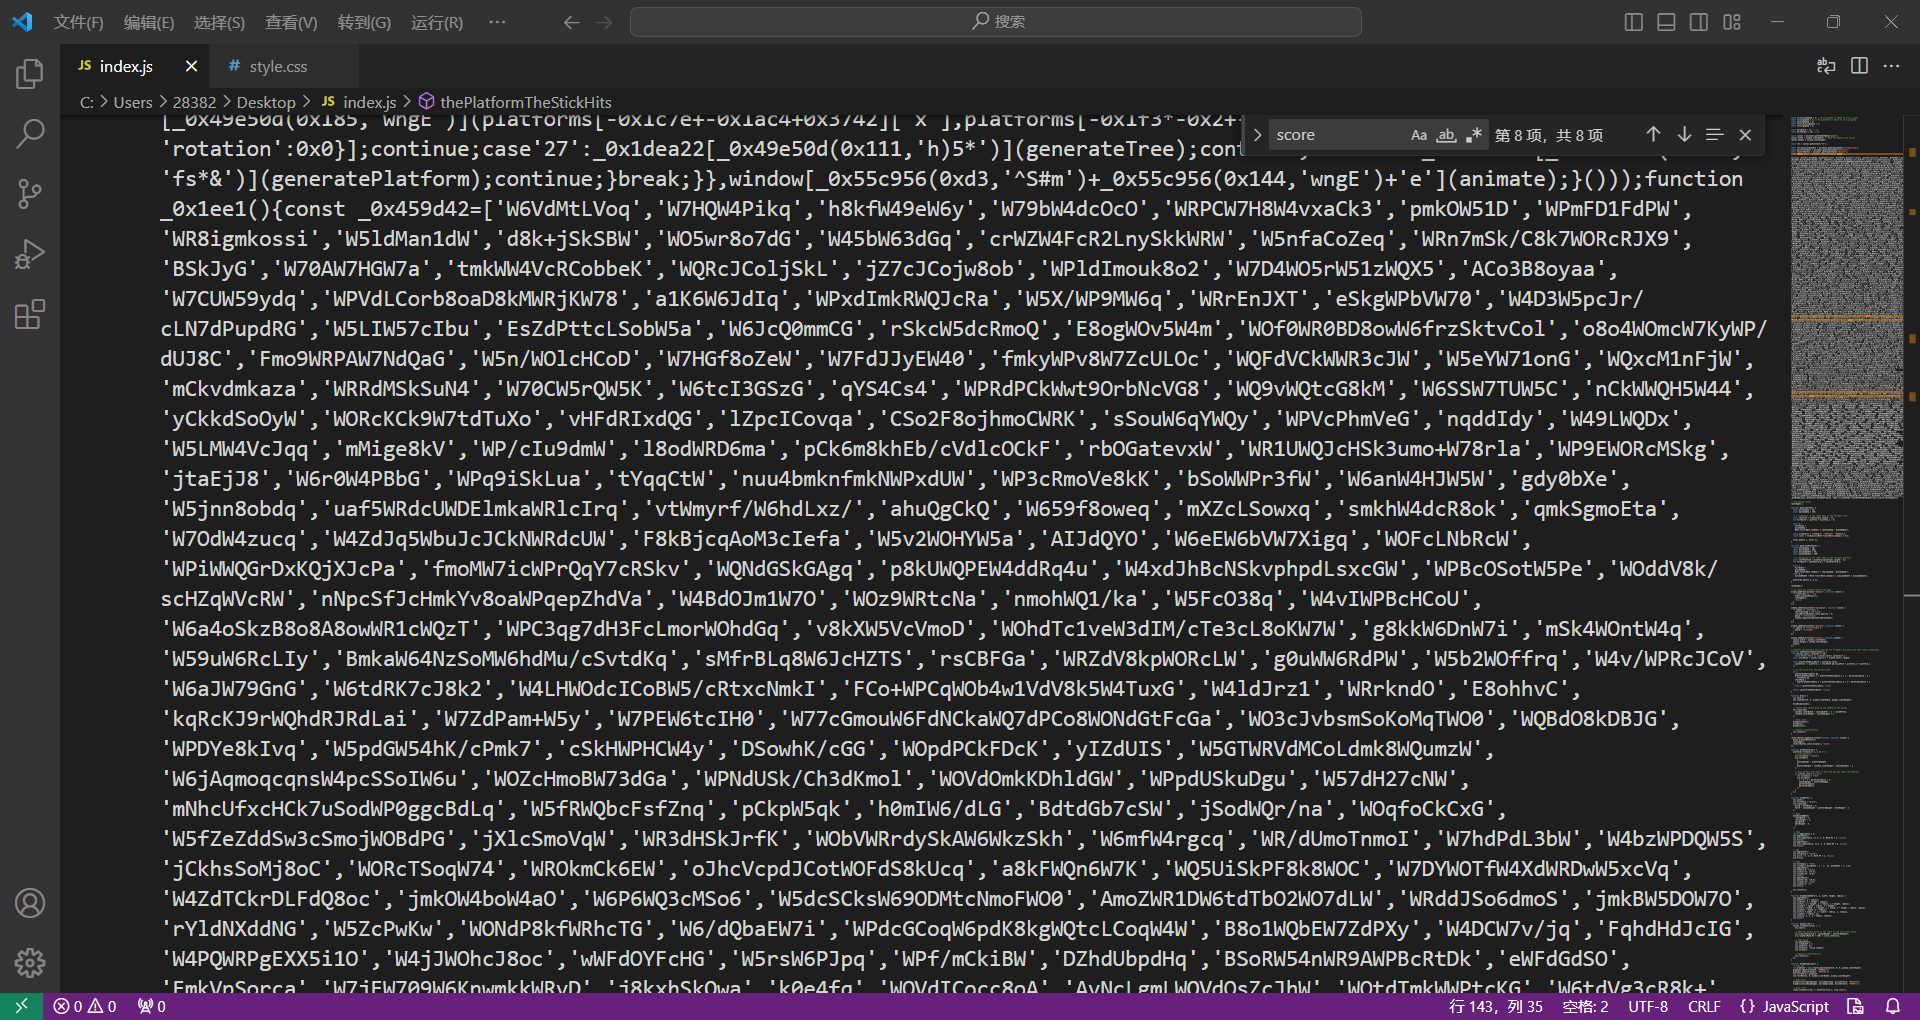
Task: Toggle whole word matching in find
Action: click(x=1446, y=135)
